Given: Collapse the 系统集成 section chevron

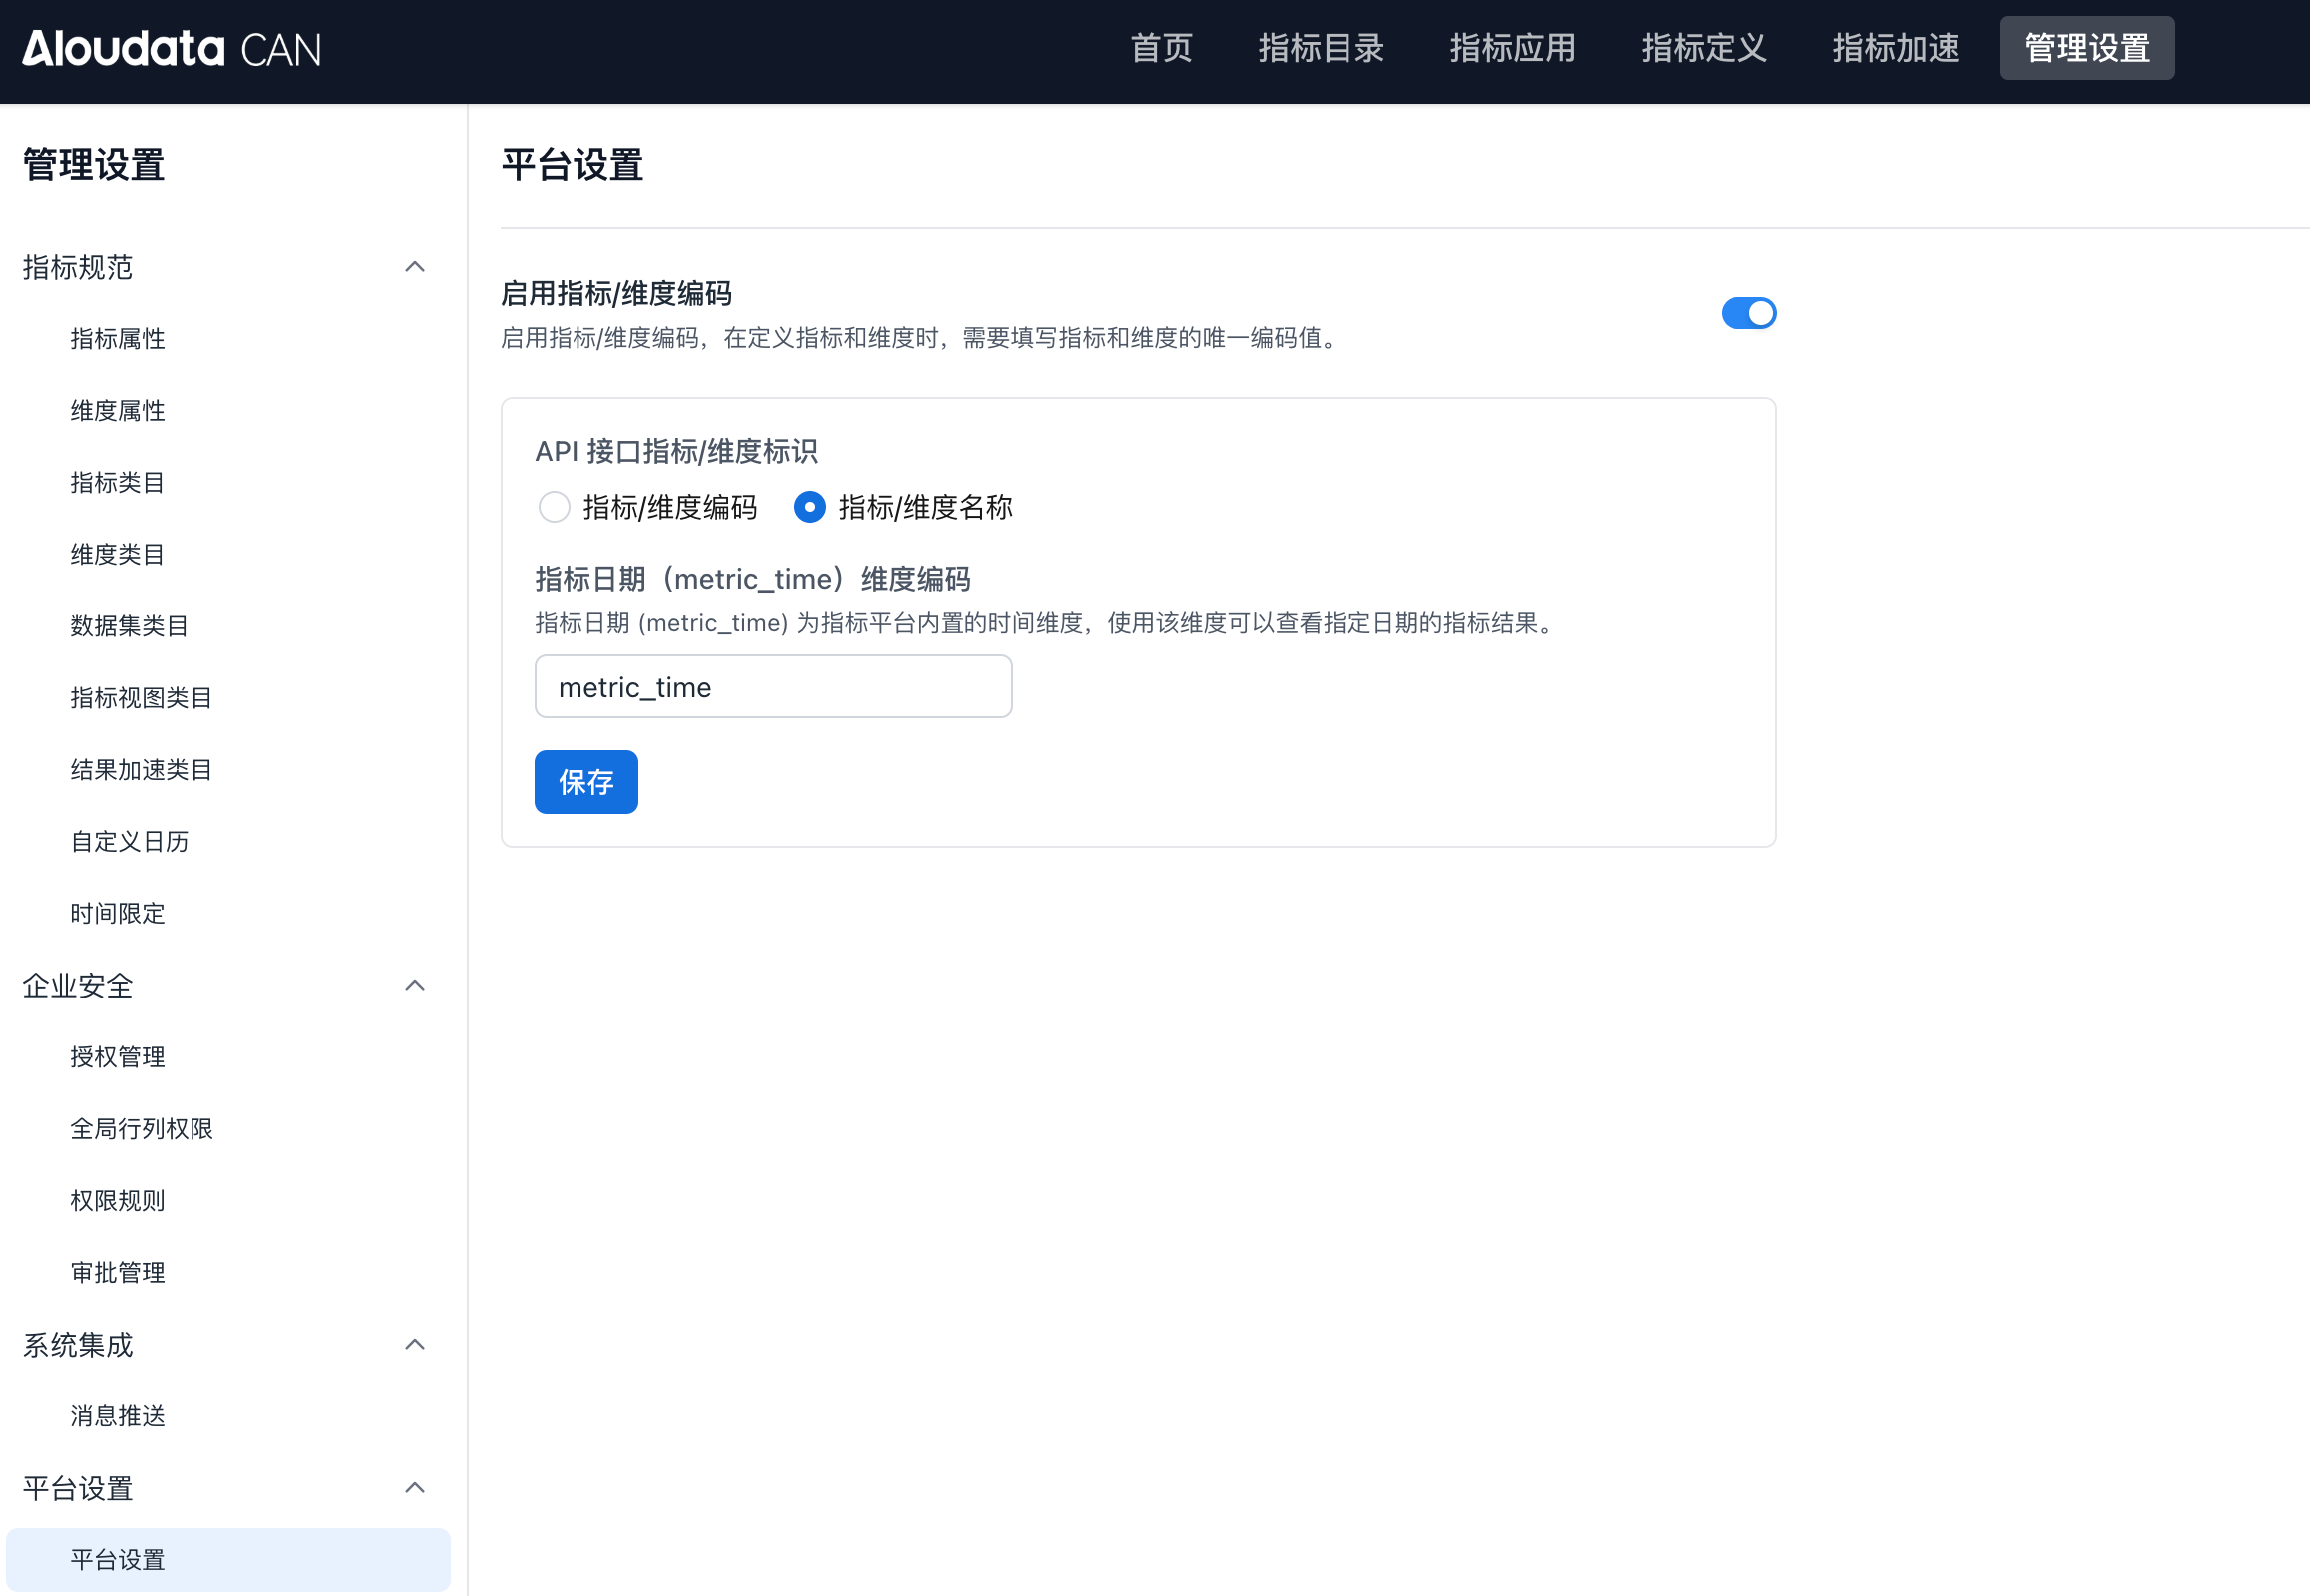Looking at the screenshot, I should pos(415,1344).
